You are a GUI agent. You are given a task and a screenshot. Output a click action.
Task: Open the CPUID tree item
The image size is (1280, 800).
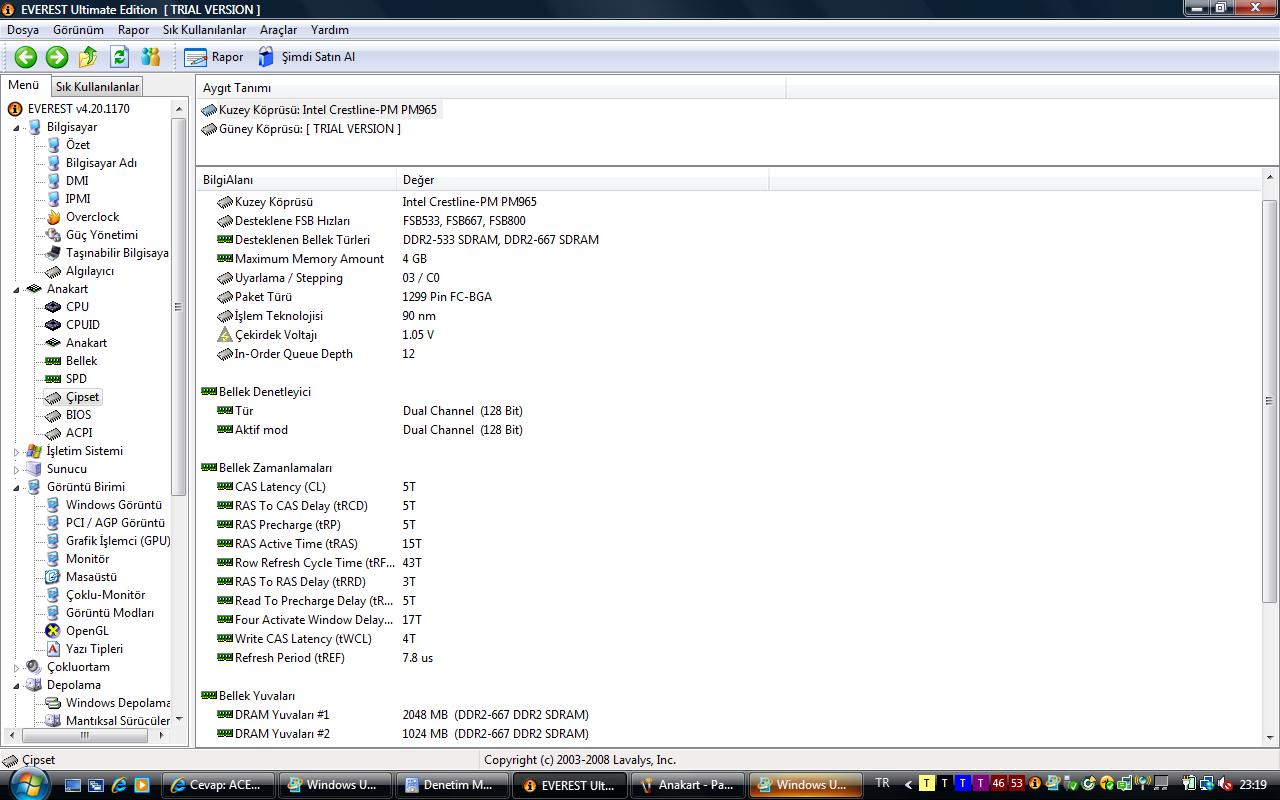tap(83, 325)
